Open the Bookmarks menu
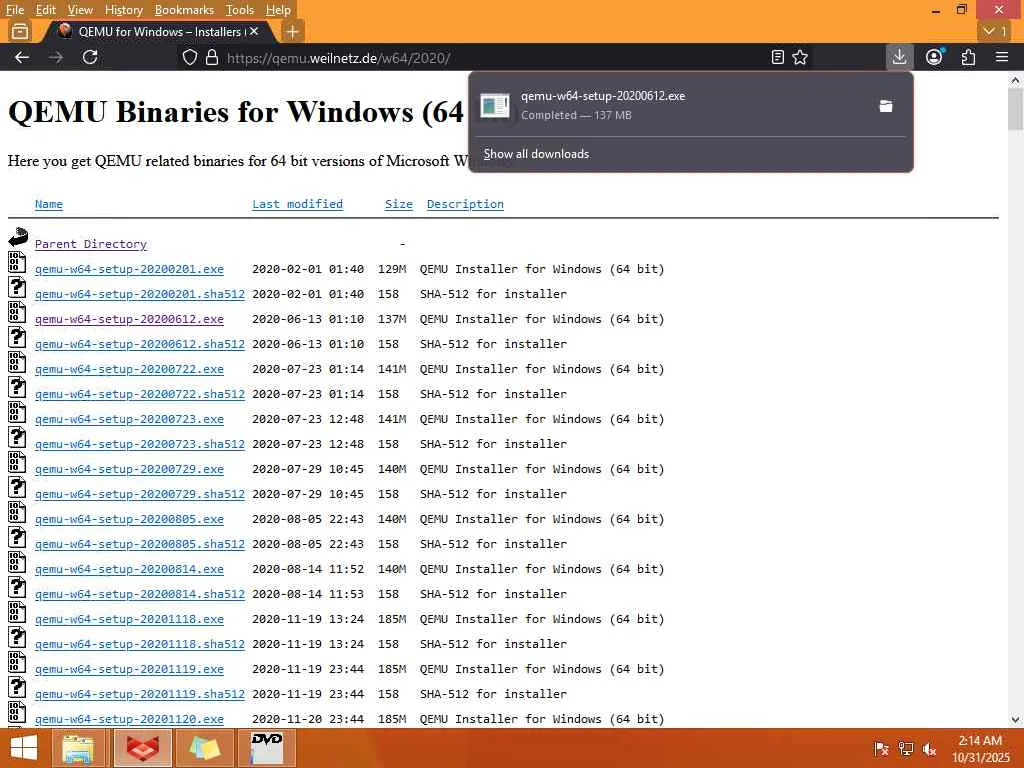1024x768 pixels. [184, 10]
